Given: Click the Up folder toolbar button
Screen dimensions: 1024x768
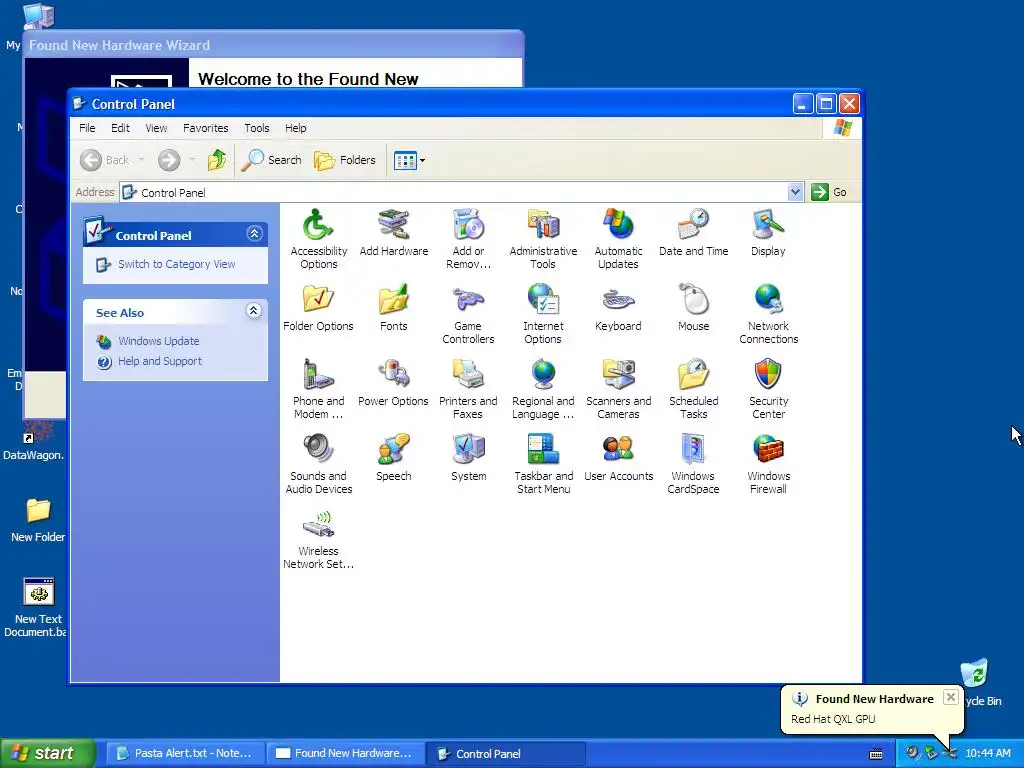Looking at the screenshot, I should pyautogui.click(x=217, y=160).
